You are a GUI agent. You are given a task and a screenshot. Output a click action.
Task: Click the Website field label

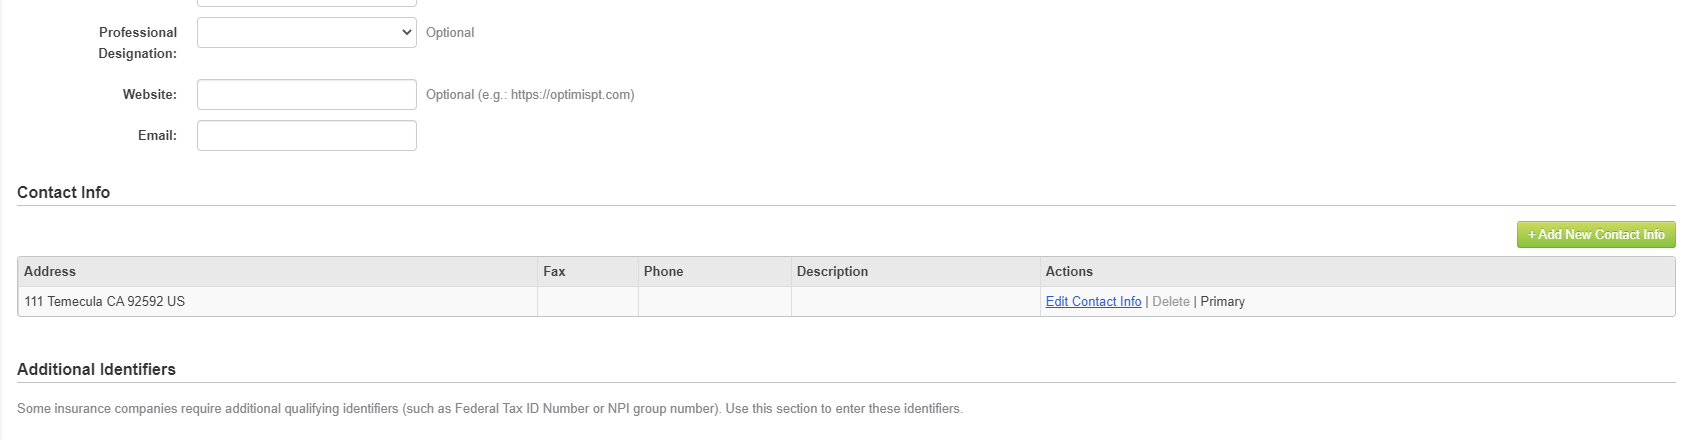pos(149,95)
